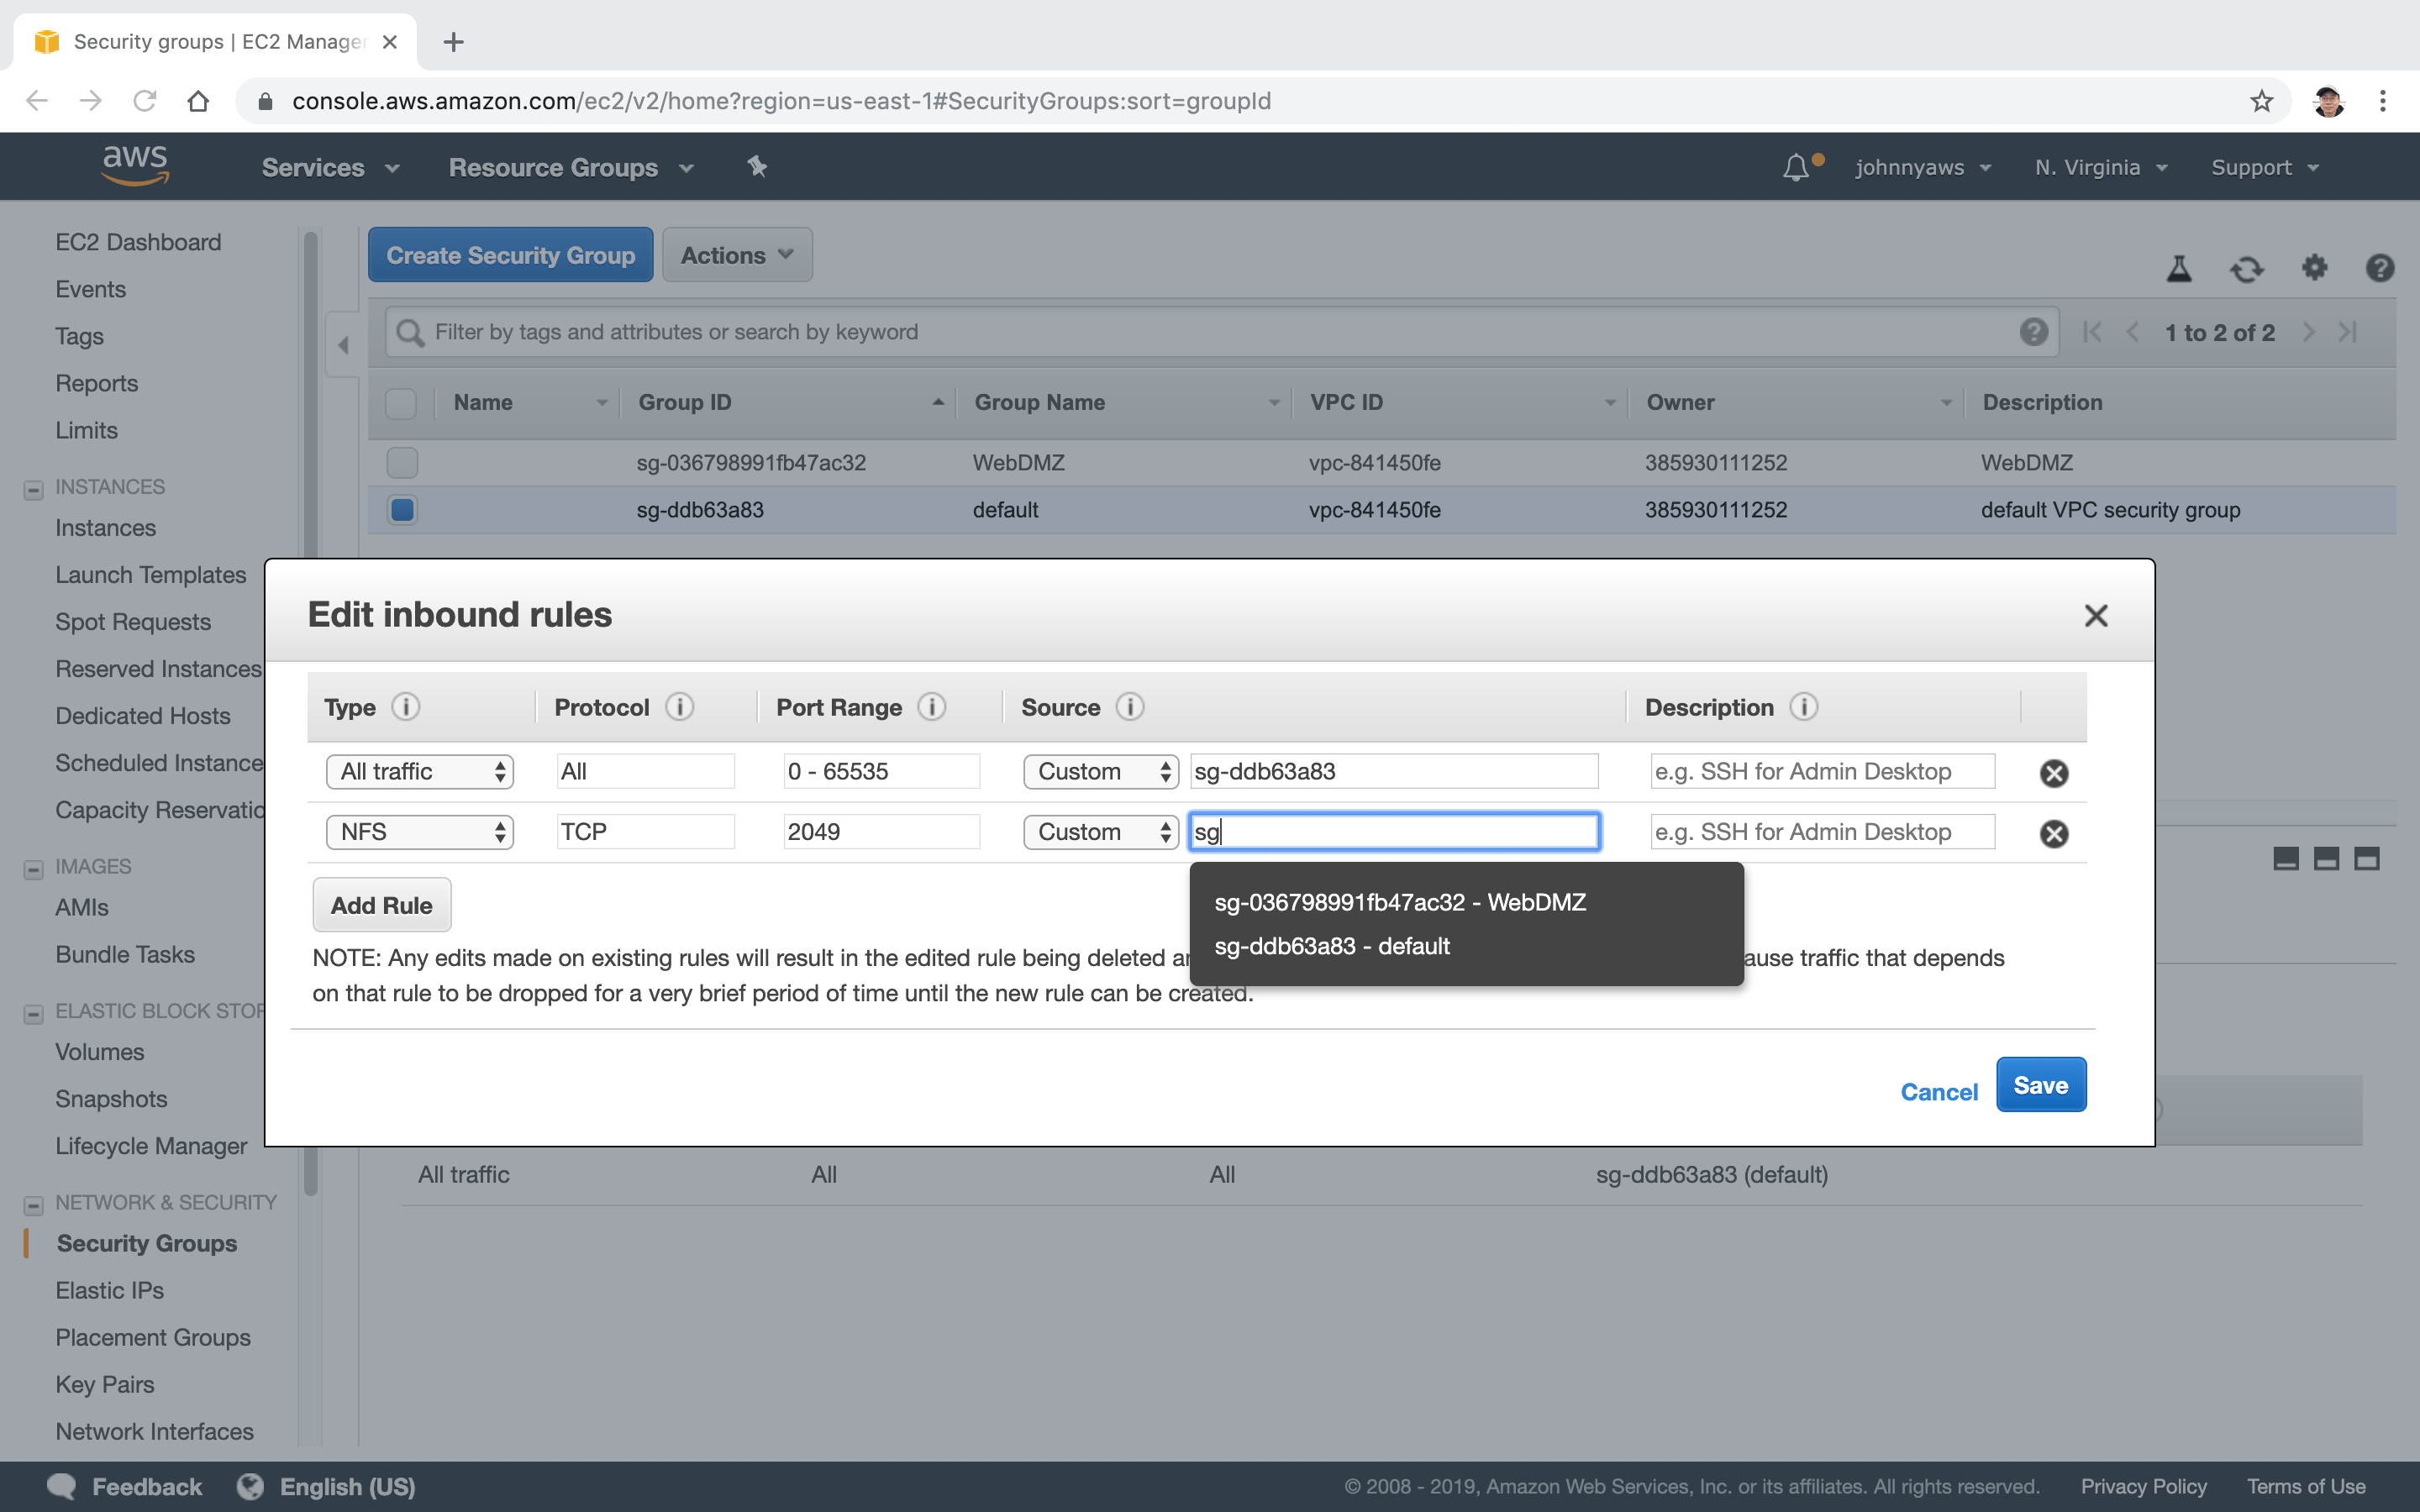This screenshot has width=2420, height=1512.
Task: Click the star bookmark icon in address bar
Action: click(2261, 100)
